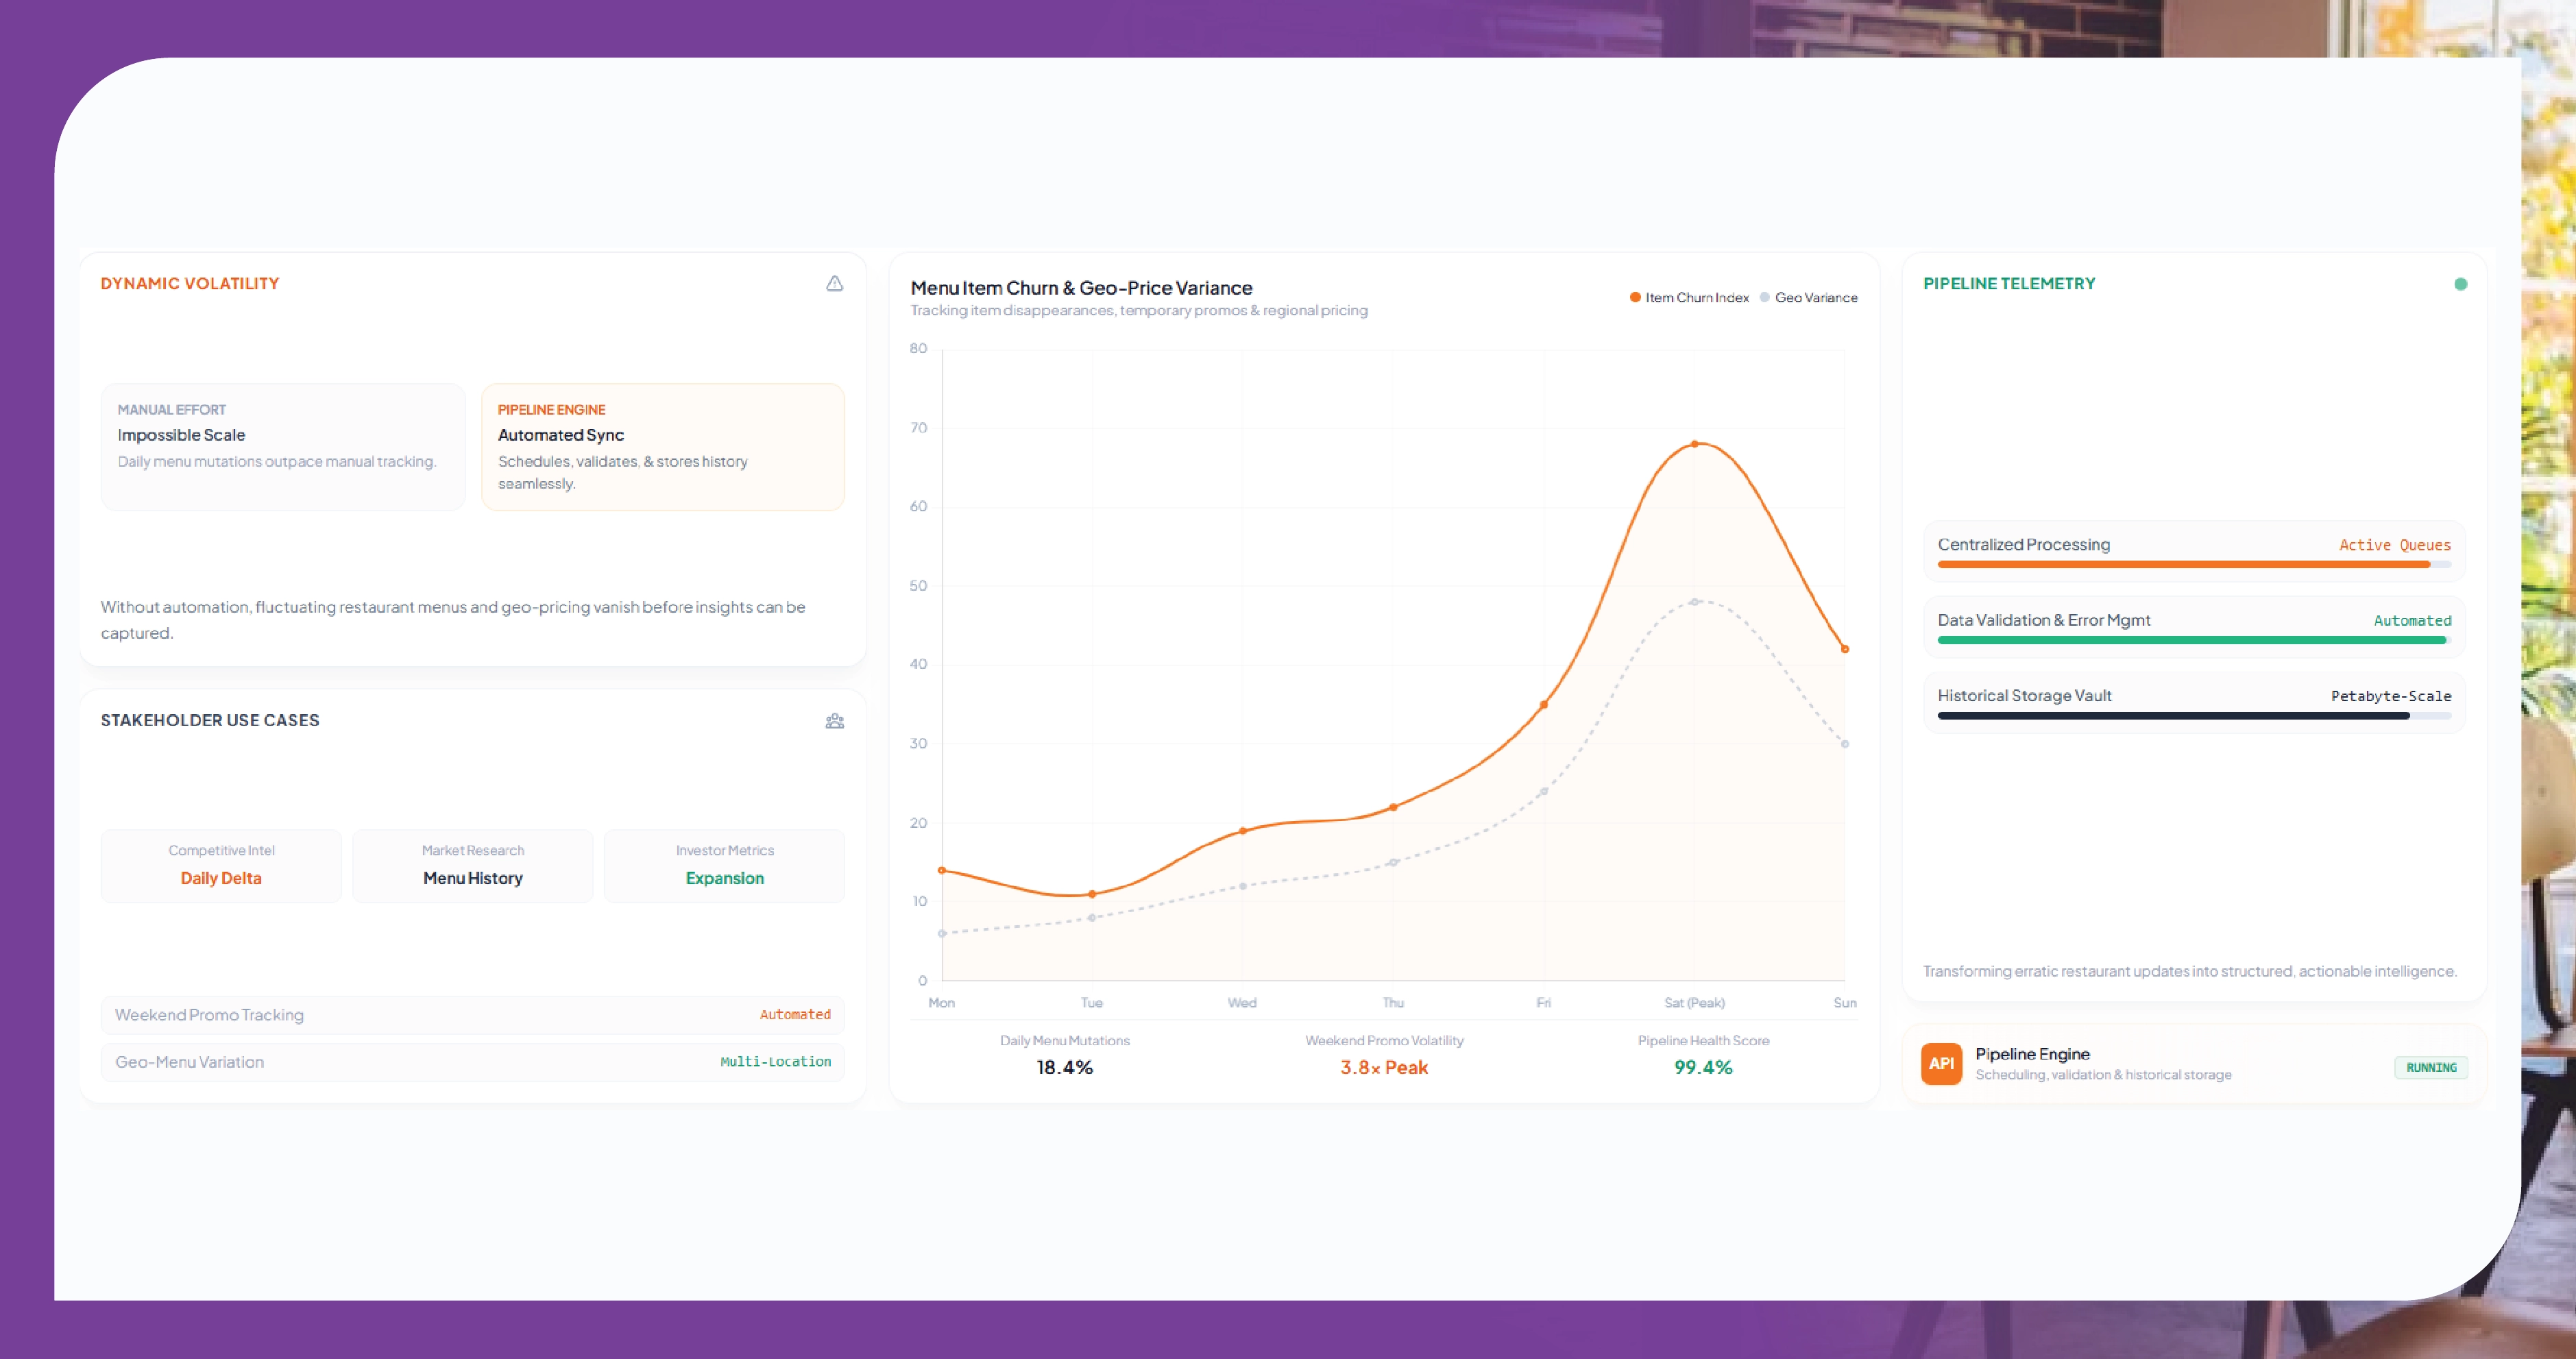Screen dimensions: 2576x1359
Task: Click the DYNAMIC VOLATILITY heading
Action: coord(190,284)
